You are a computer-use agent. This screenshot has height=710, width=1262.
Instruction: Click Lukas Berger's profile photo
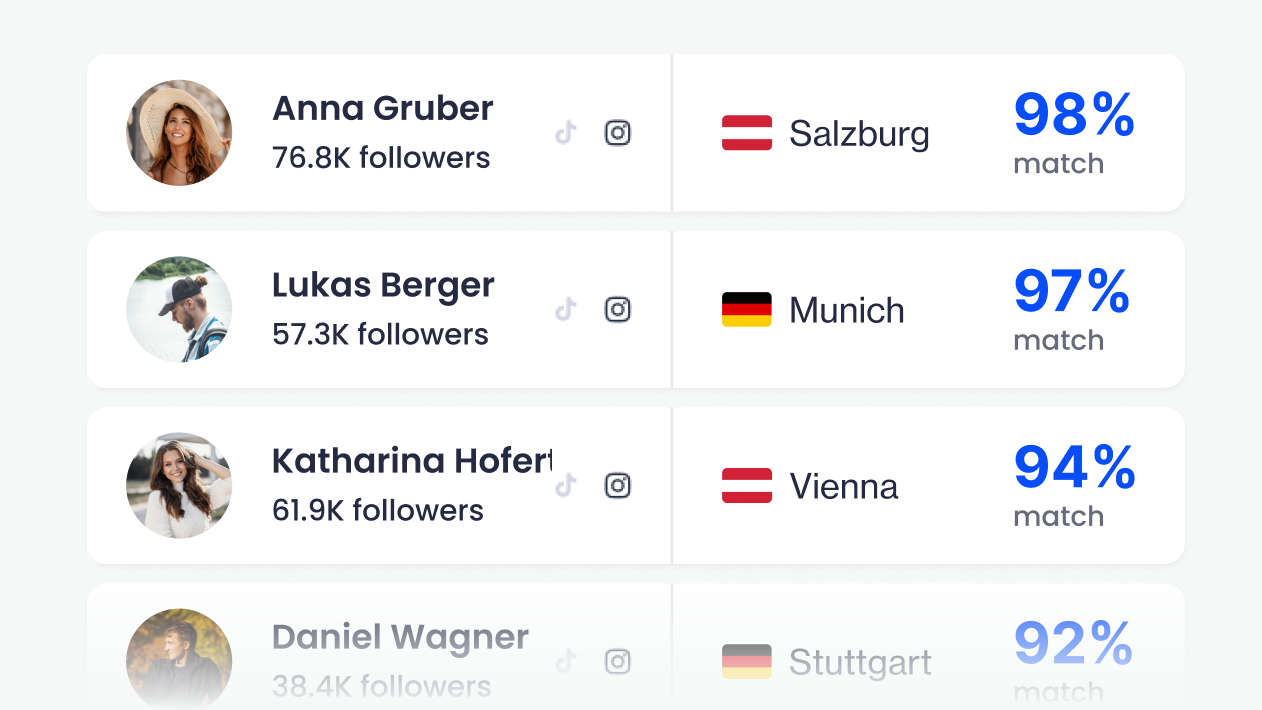[179, 309]
